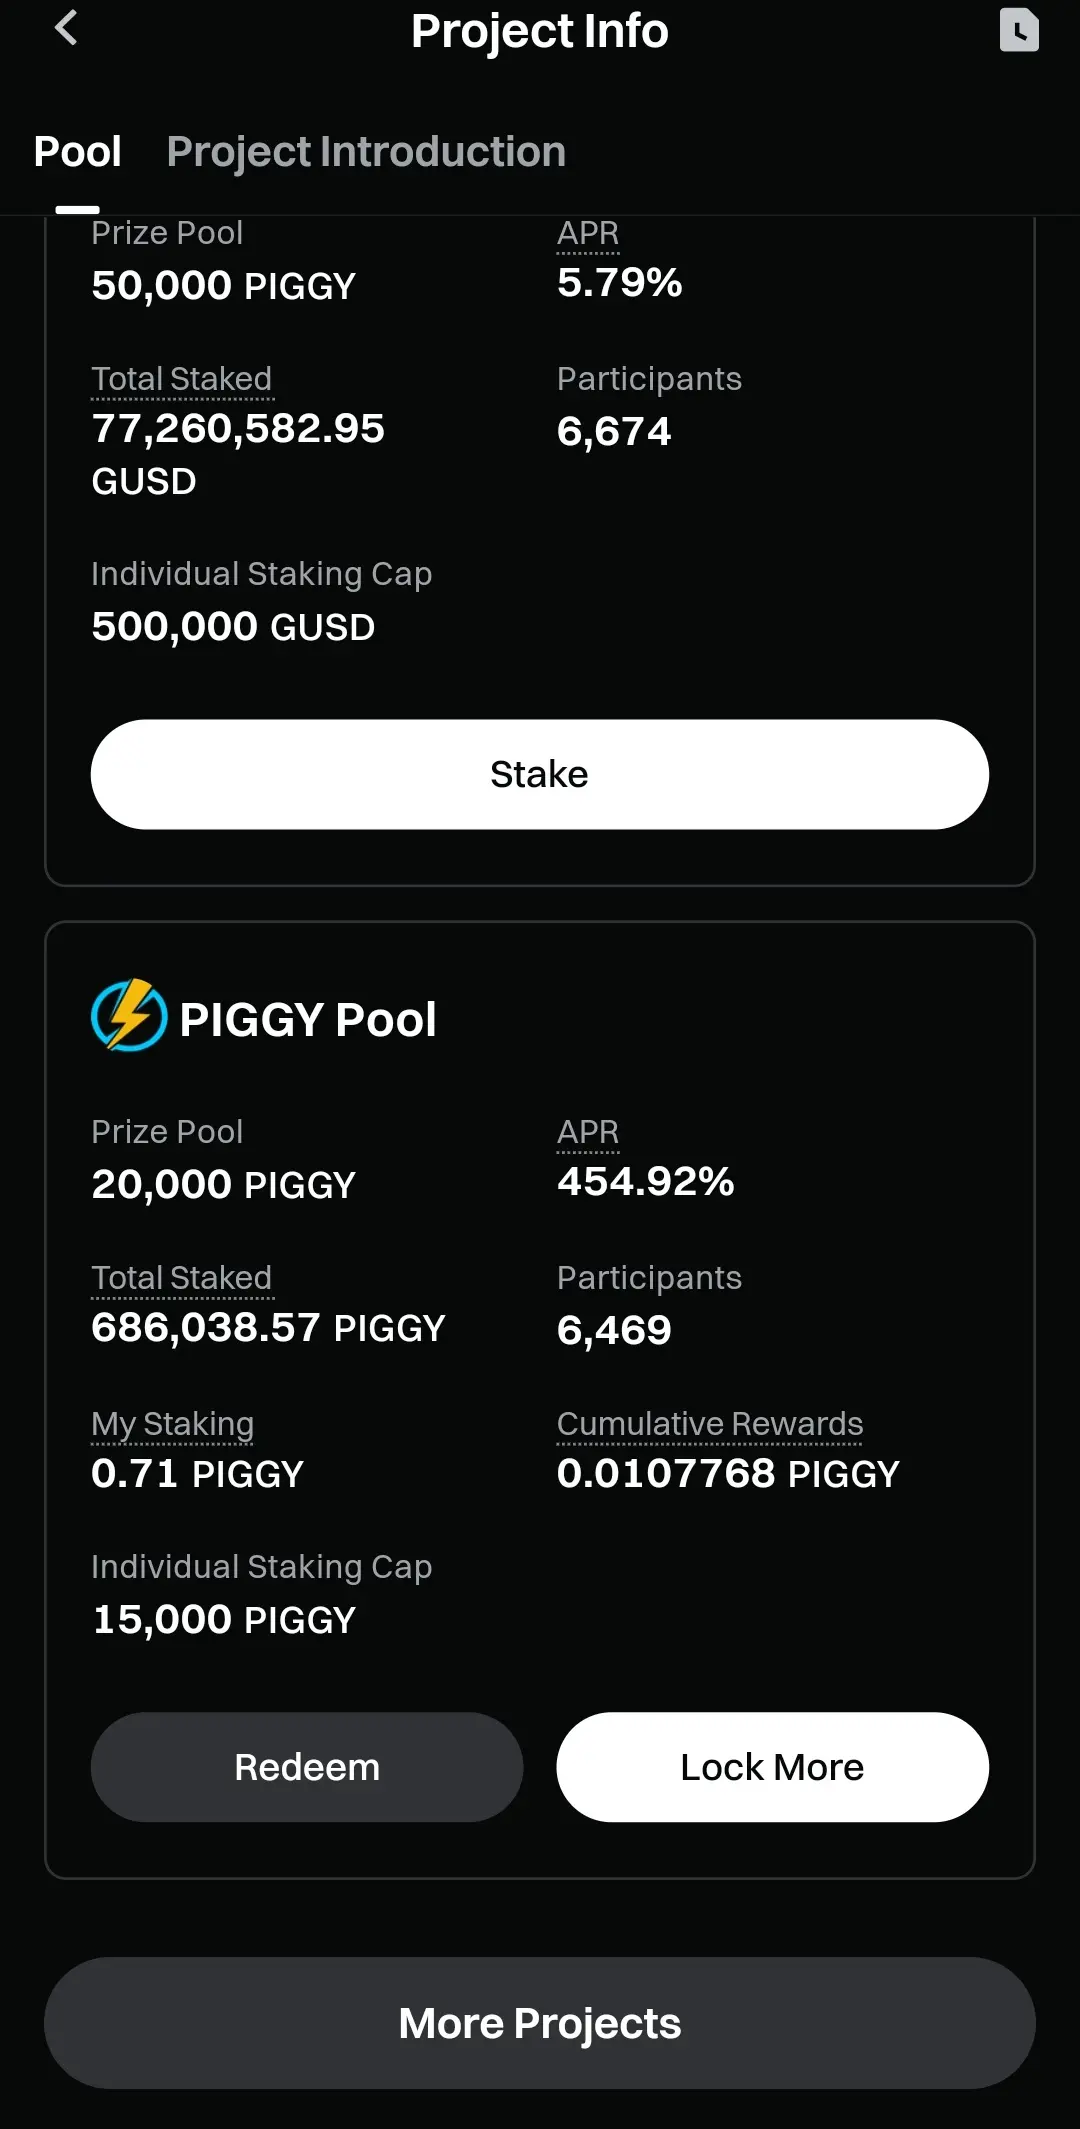Show the APR tooltip for 454.92% pool
Image resolution: width=1080 pixels, height=2129 pixels.
[588, 1133]
